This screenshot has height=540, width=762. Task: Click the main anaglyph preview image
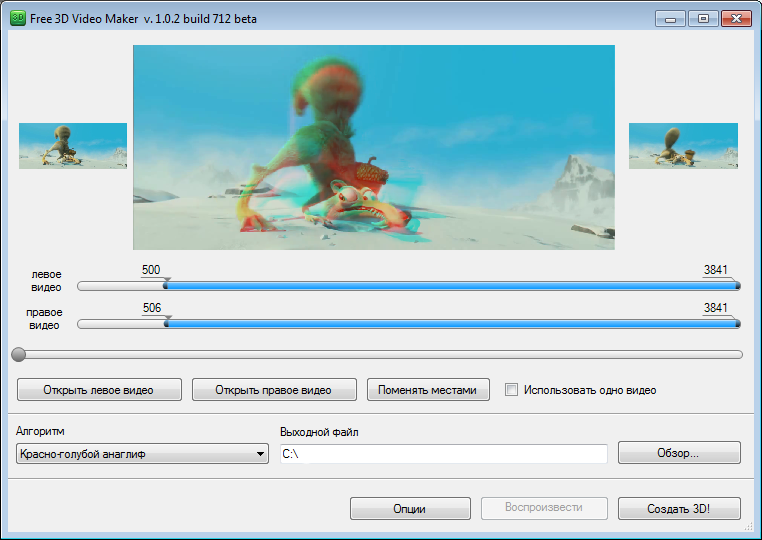tap(374, 147)
